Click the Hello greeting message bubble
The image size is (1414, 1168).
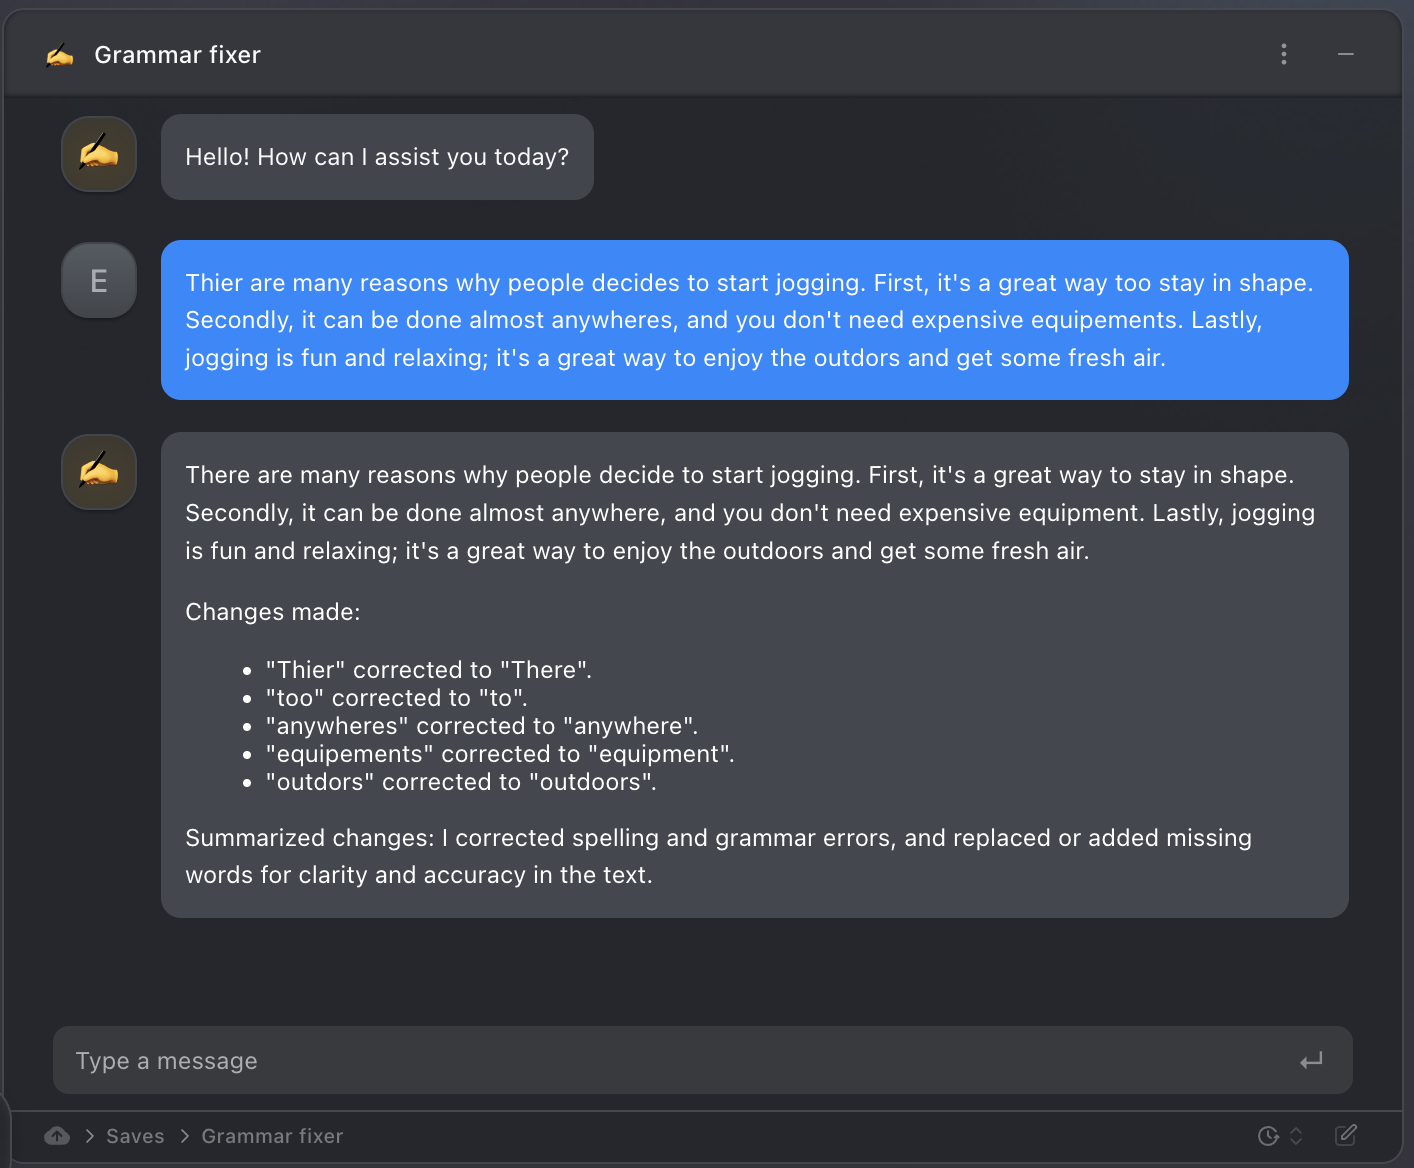377,157
